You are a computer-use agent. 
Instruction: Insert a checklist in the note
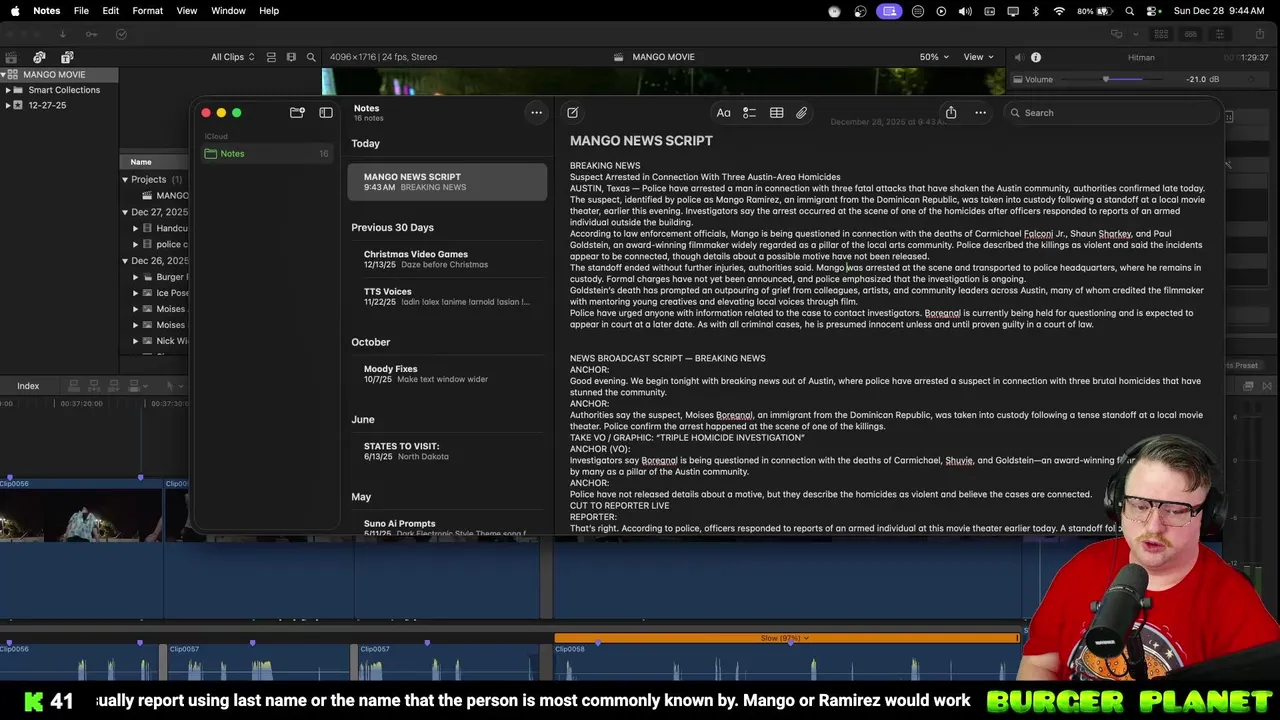coord(749,113)
